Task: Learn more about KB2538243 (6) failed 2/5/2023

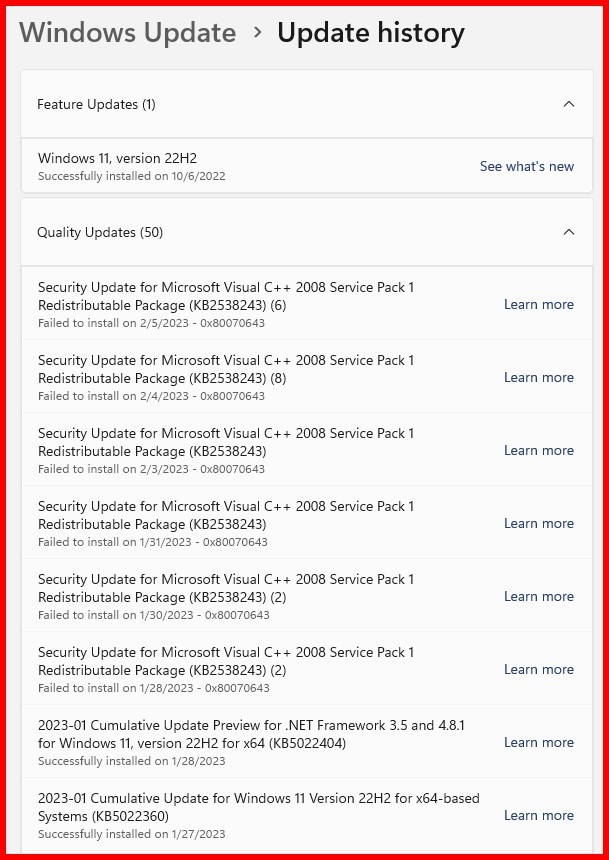Action: 539,304
